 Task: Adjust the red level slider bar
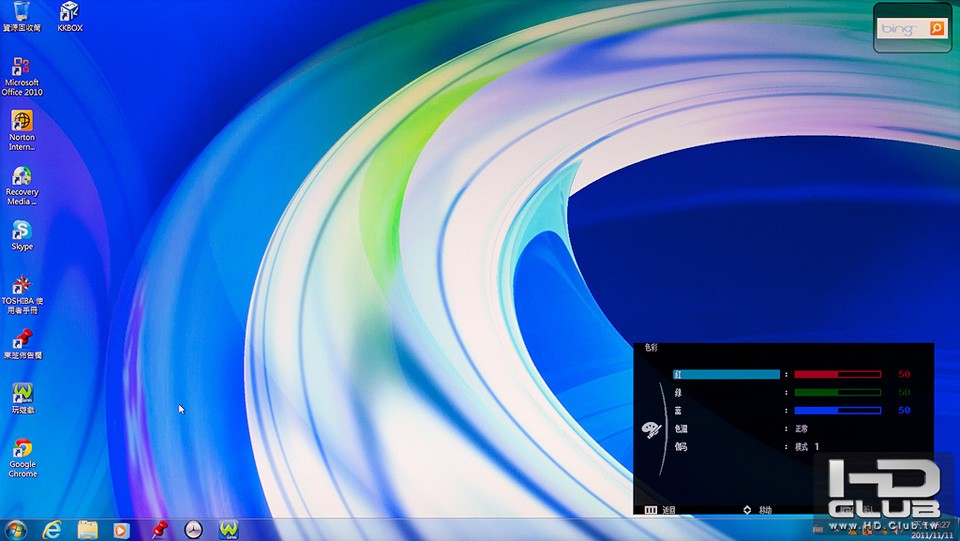pyautogui.click(x=838, y=374)
